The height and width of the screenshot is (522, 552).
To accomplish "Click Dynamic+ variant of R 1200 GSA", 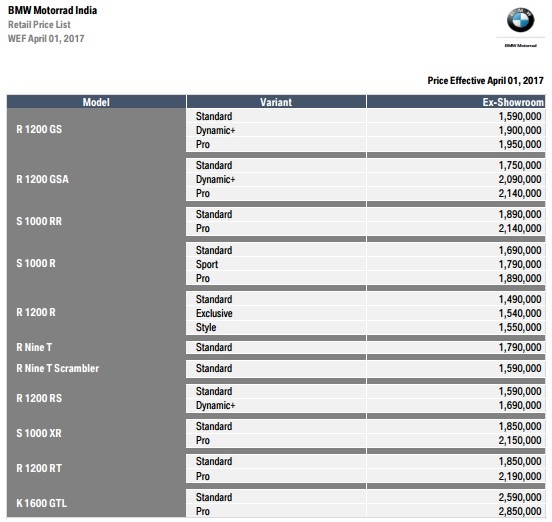I will click(215, 179).
